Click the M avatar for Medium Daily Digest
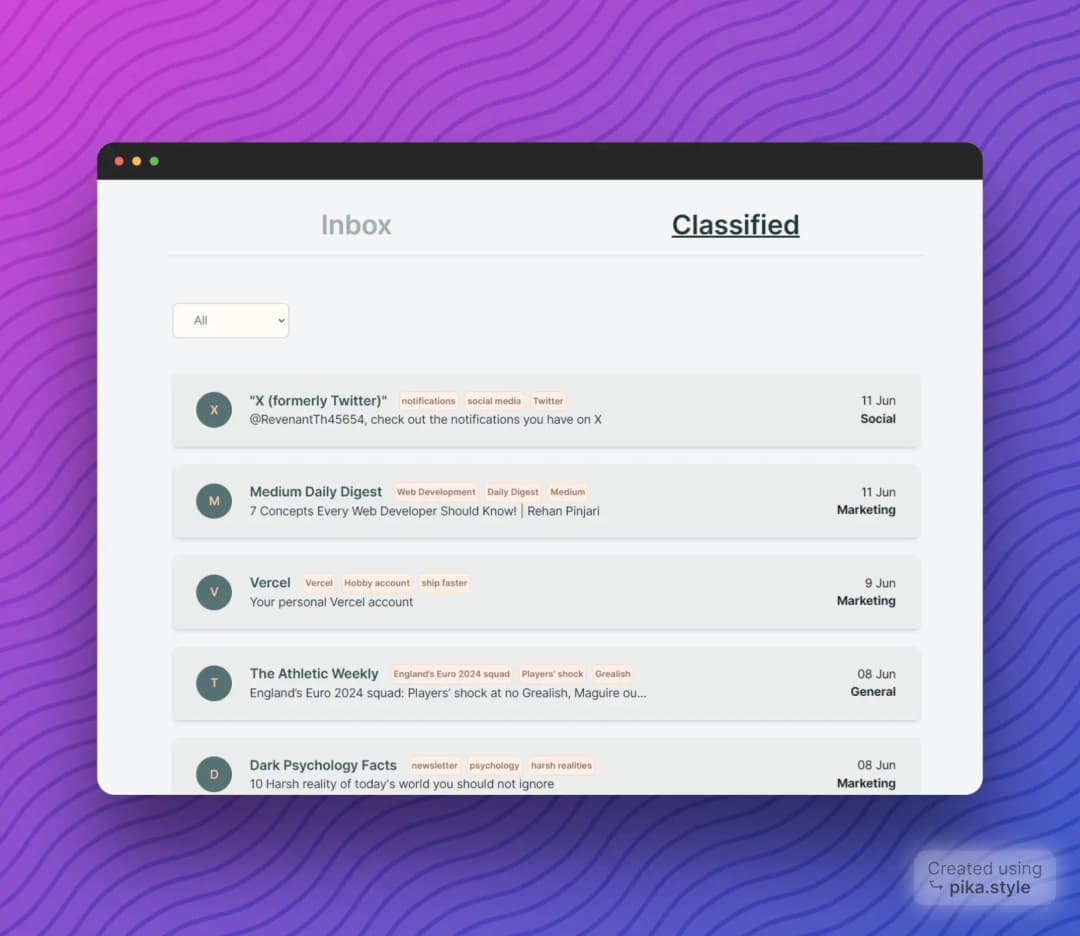 coord(214,501)
